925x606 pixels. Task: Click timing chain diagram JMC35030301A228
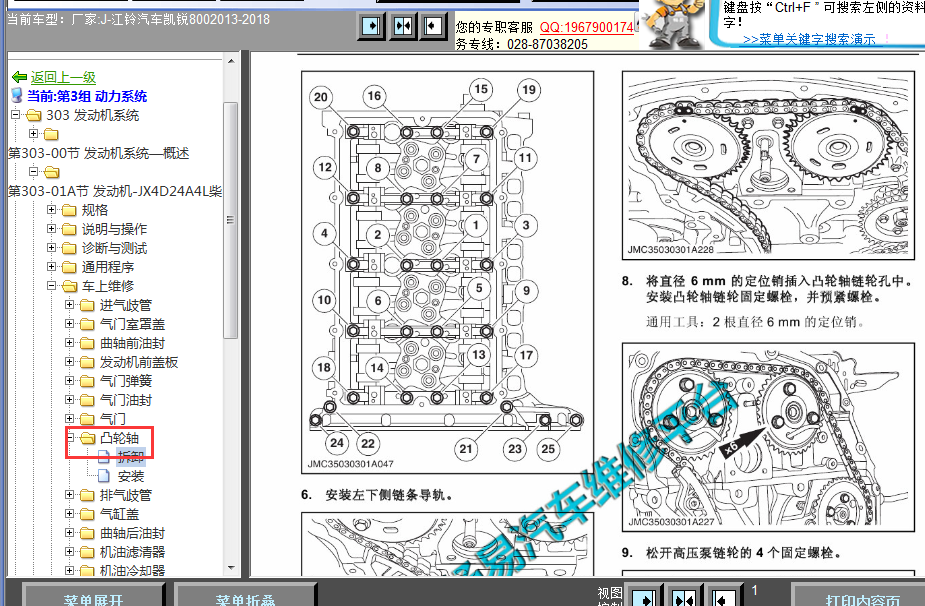[768, 165]
